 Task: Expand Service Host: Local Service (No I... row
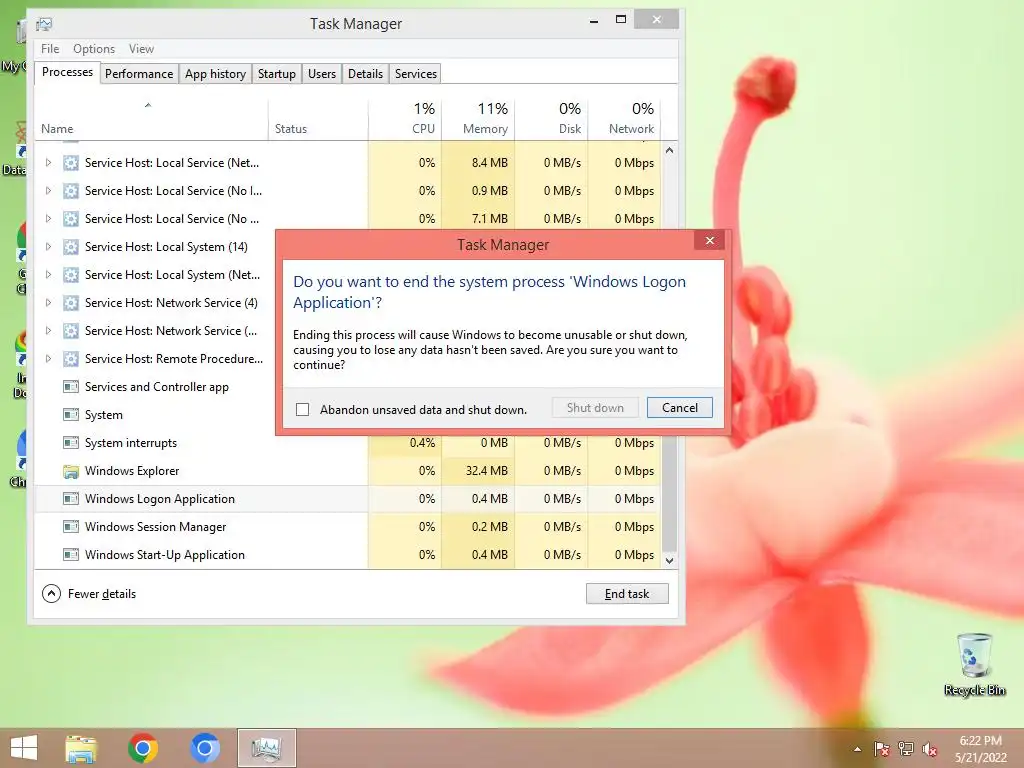(x=48, y=191)
